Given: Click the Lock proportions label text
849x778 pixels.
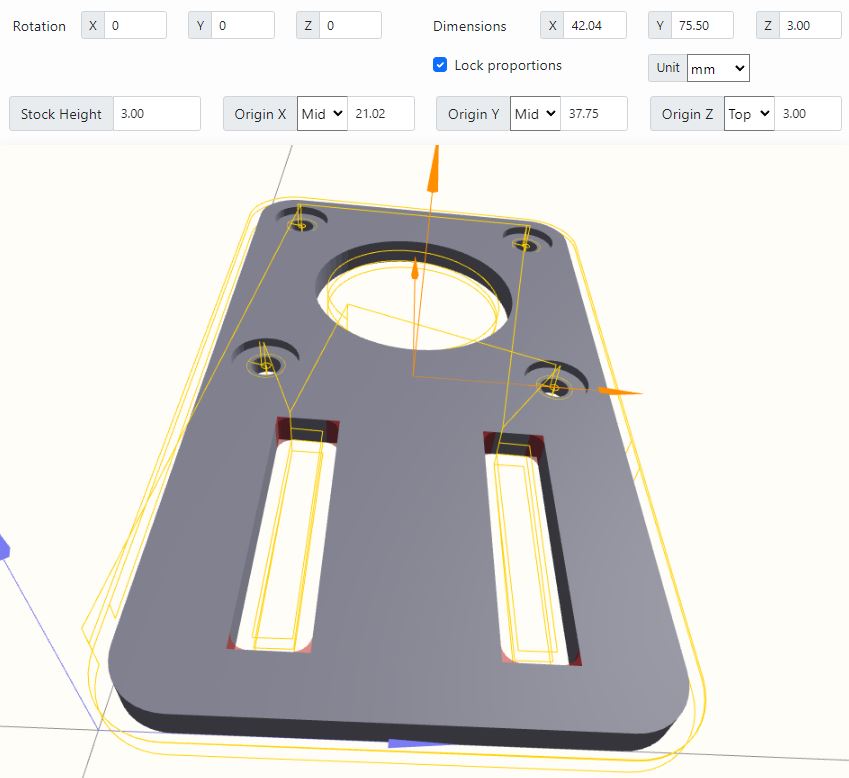Looking at the screenshot, I should point(508,66).
